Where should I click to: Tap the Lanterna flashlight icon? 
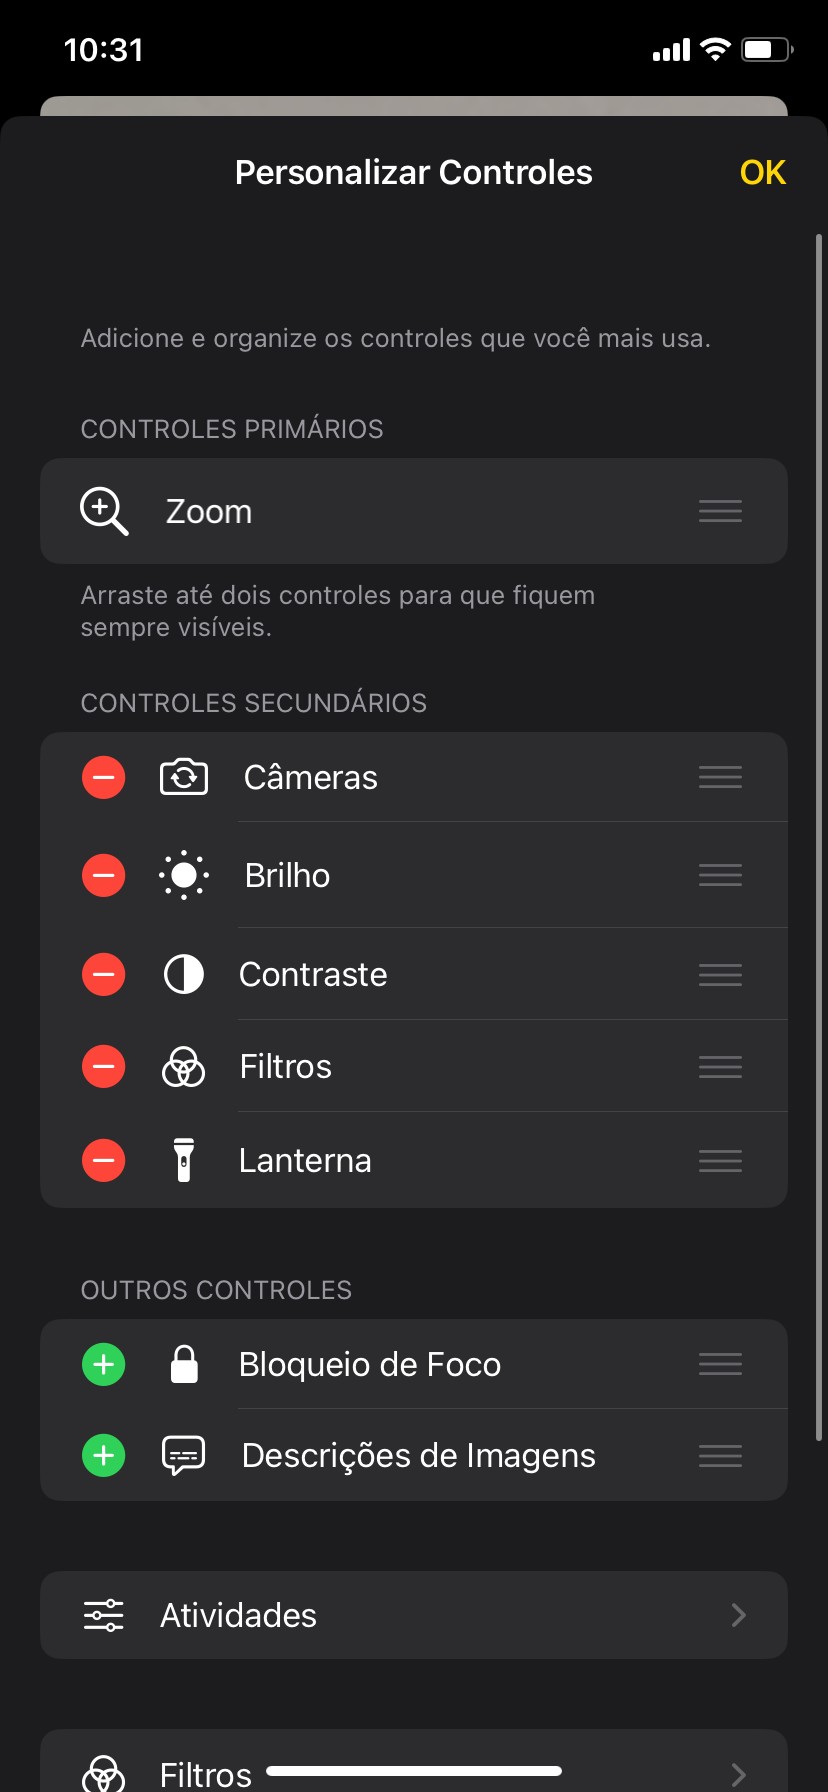point(184,1160)
